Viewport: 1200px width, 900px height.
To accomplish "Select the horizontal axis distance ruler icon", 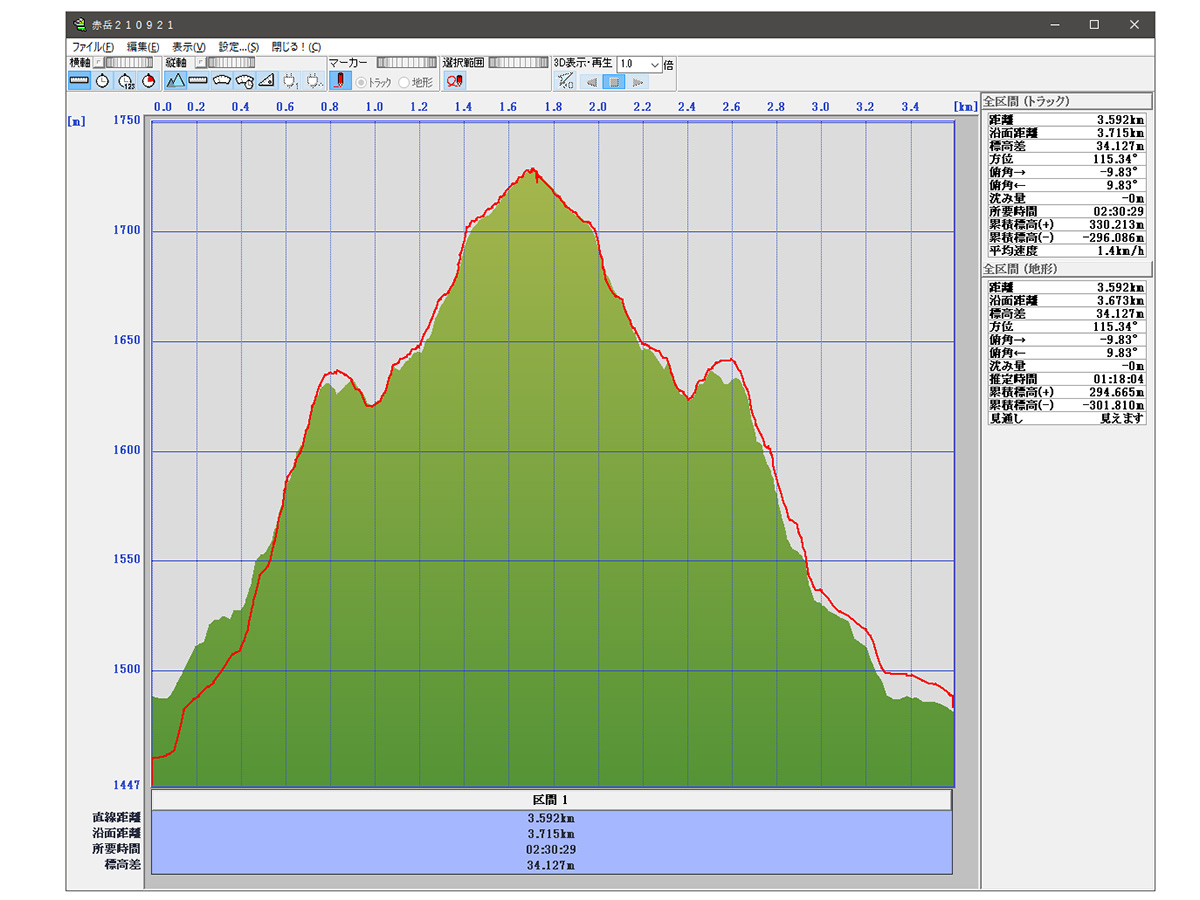I will point(79,81).
